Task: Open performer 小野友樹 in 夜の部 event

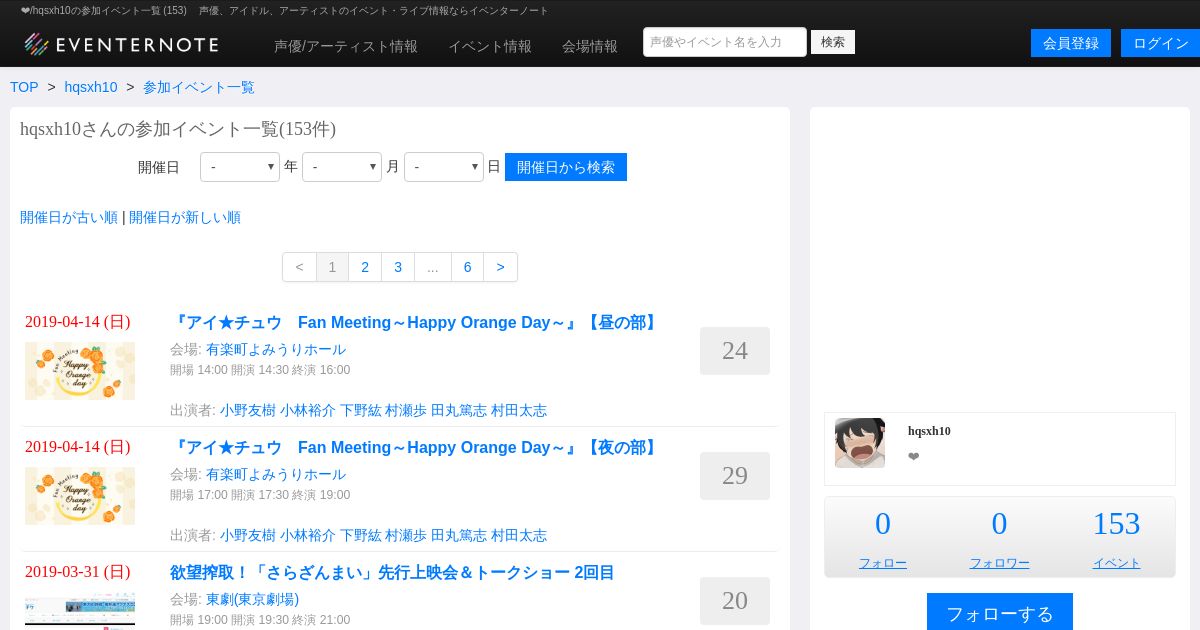Action: click(248, 535)
